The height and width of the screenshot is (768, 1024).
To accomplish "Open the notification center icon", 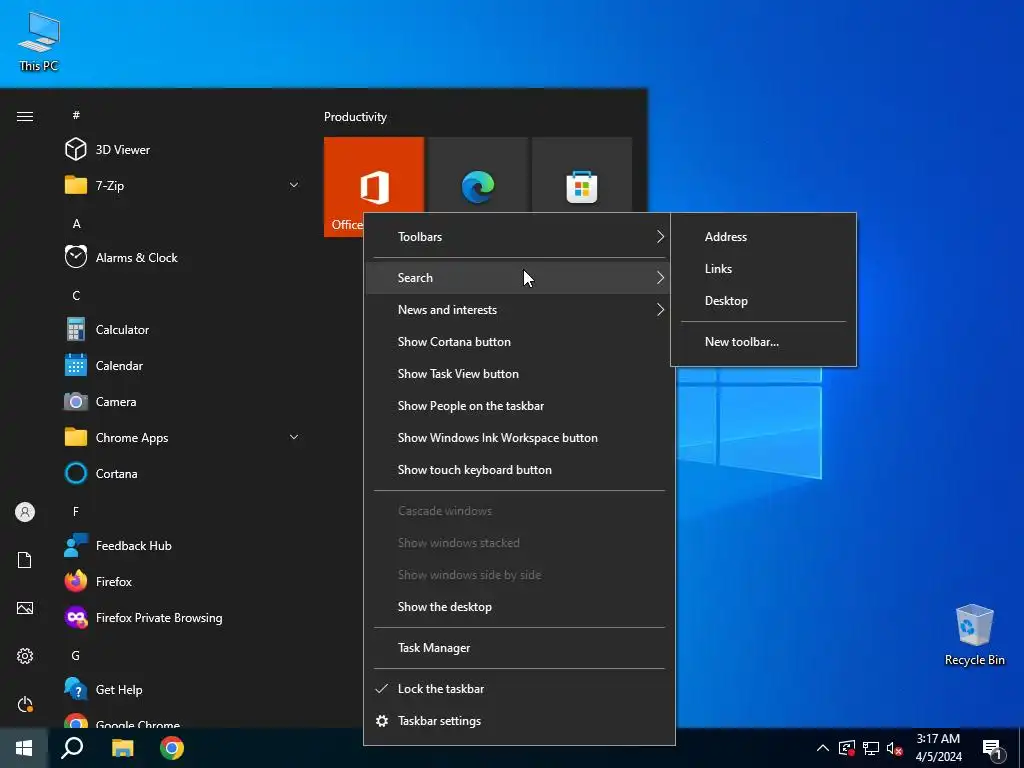I will (x=993, y=750).
